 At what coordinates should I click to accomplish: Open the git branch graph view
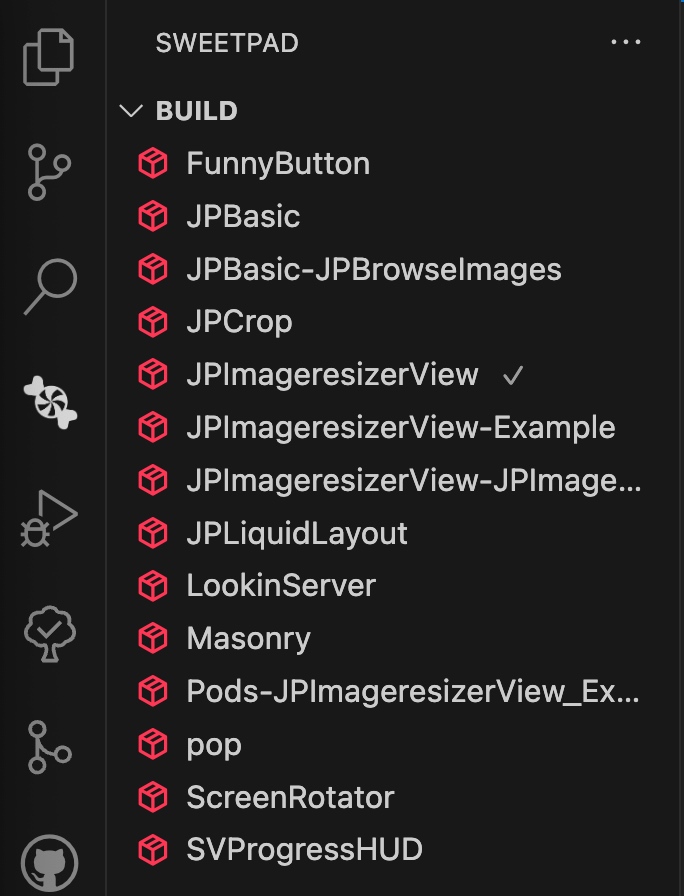[50, 746]
